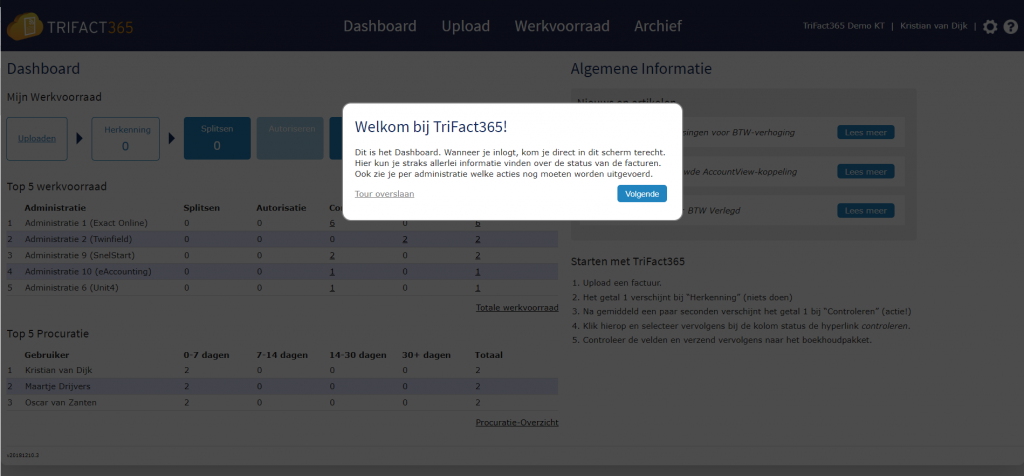1024x476 pixels.
Task: Click the Top 5 Procuratie heading
Action: pyautogui.click(x=48, y=334)
